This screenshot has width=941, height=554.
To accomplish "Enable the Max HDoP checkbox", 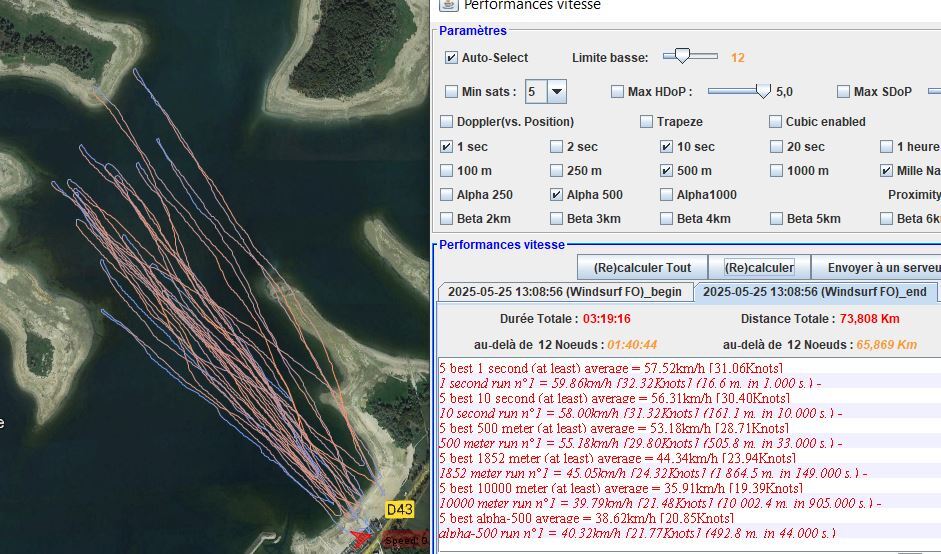I will (x=617, y=91).
